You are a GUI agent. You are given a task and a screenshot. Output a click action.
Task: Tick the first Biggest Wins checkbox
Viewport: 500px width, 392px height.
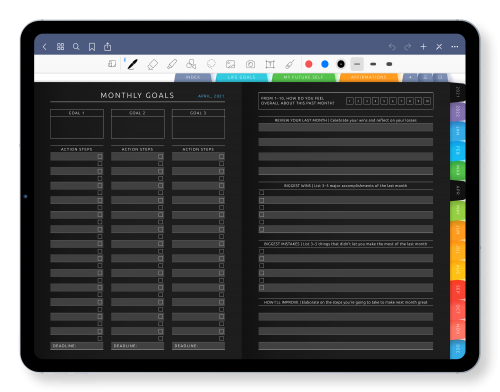click(262, 193)
